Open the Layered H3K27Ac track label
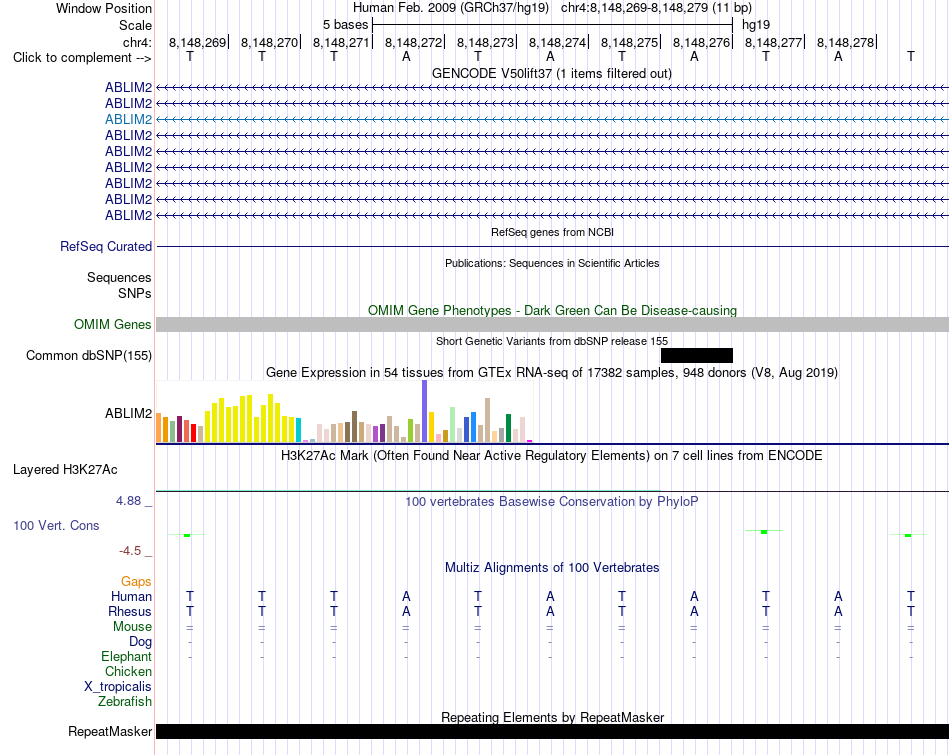Screen dimensions: 950x755 coord(65,470)
